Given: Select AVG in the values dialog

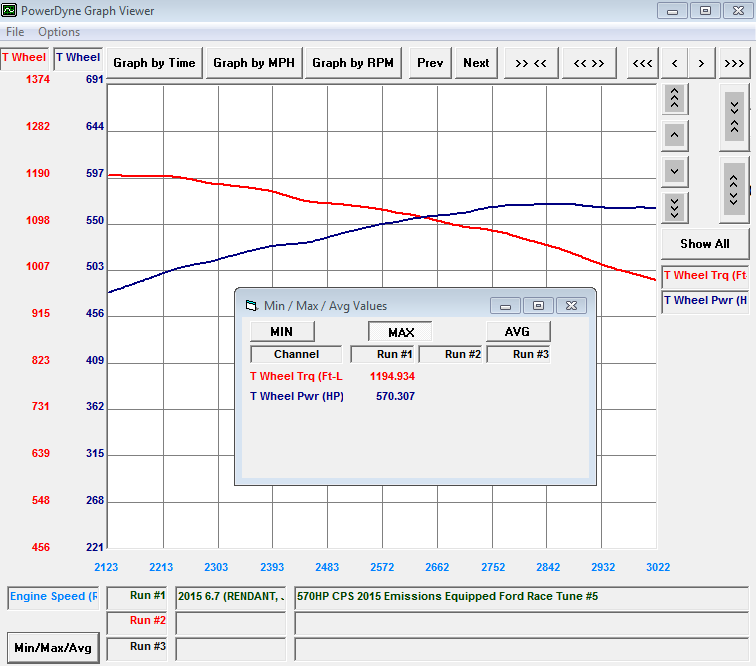Looking at the screenshot, I should [518, 332].
